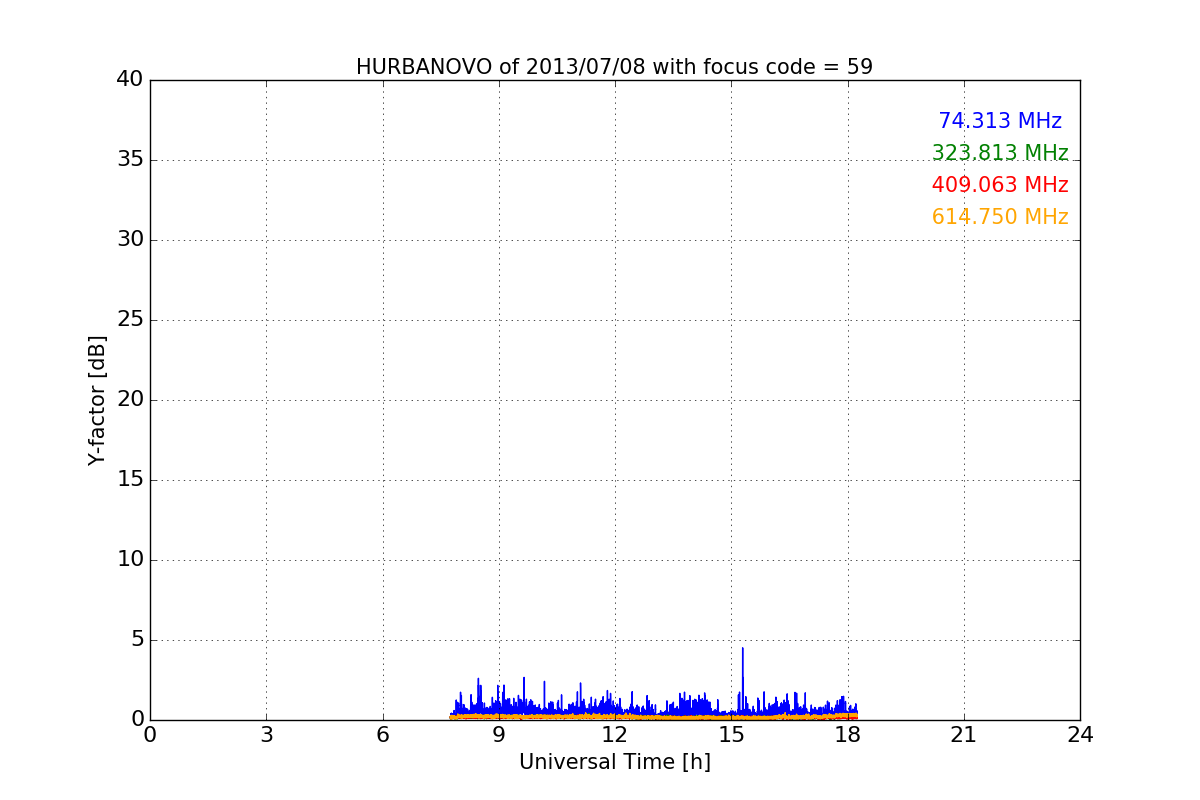Click the x-axis tick label '15'
This screenshot has width=1200, height=800.
coord(731,735)
